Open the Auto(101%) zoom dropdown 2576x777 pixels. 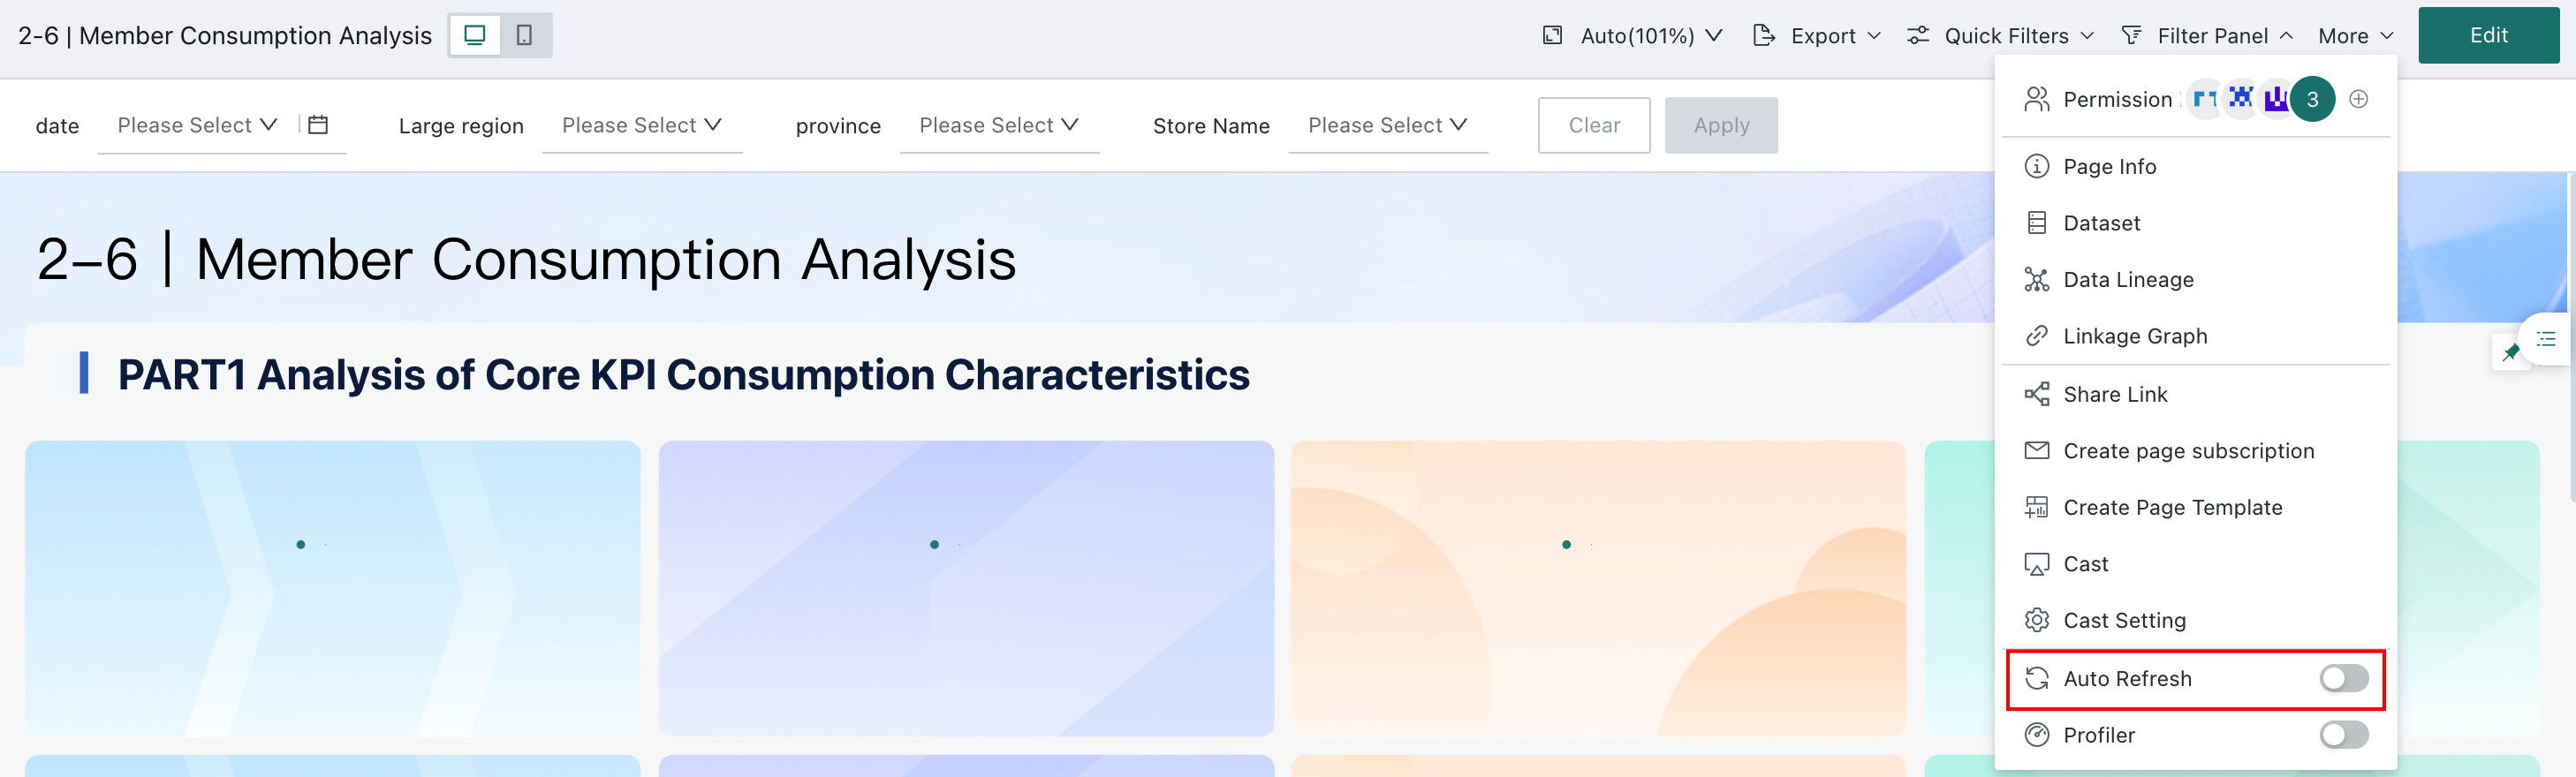[x=1632, y=36]
